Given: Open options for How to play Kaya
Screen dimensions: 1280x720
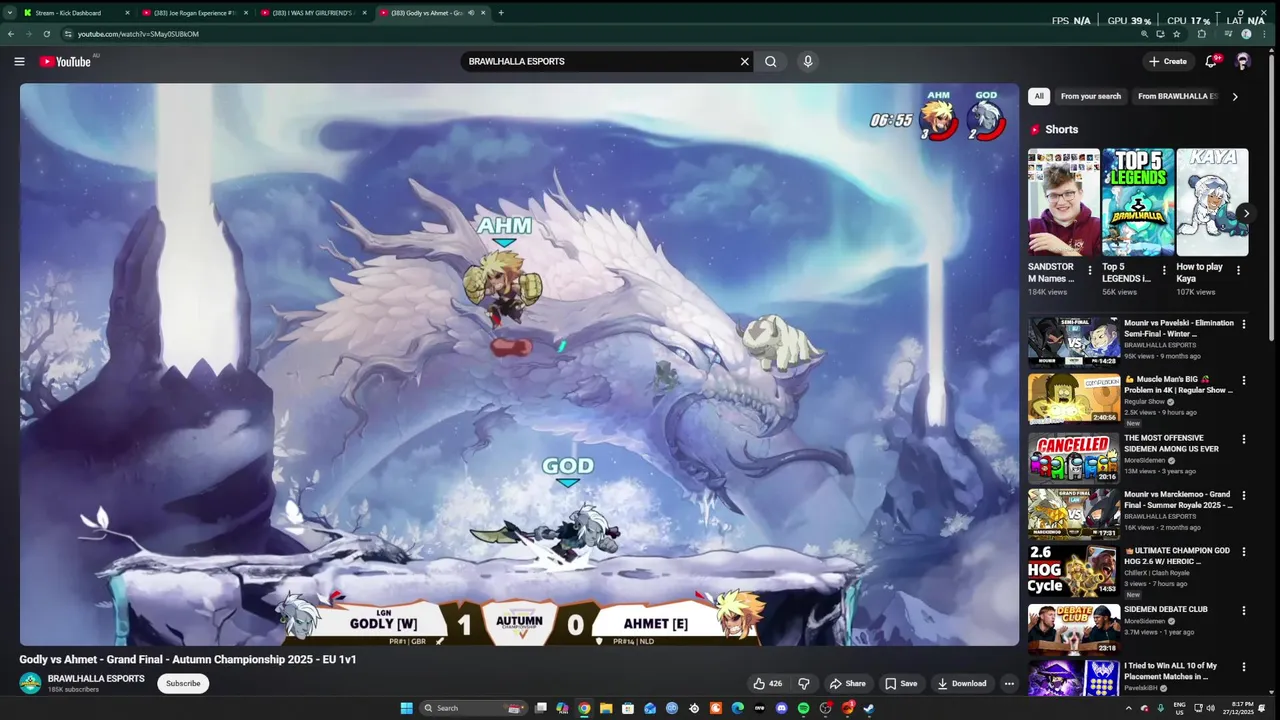Looking at the screenshot, I should (x=1238, y=271).
